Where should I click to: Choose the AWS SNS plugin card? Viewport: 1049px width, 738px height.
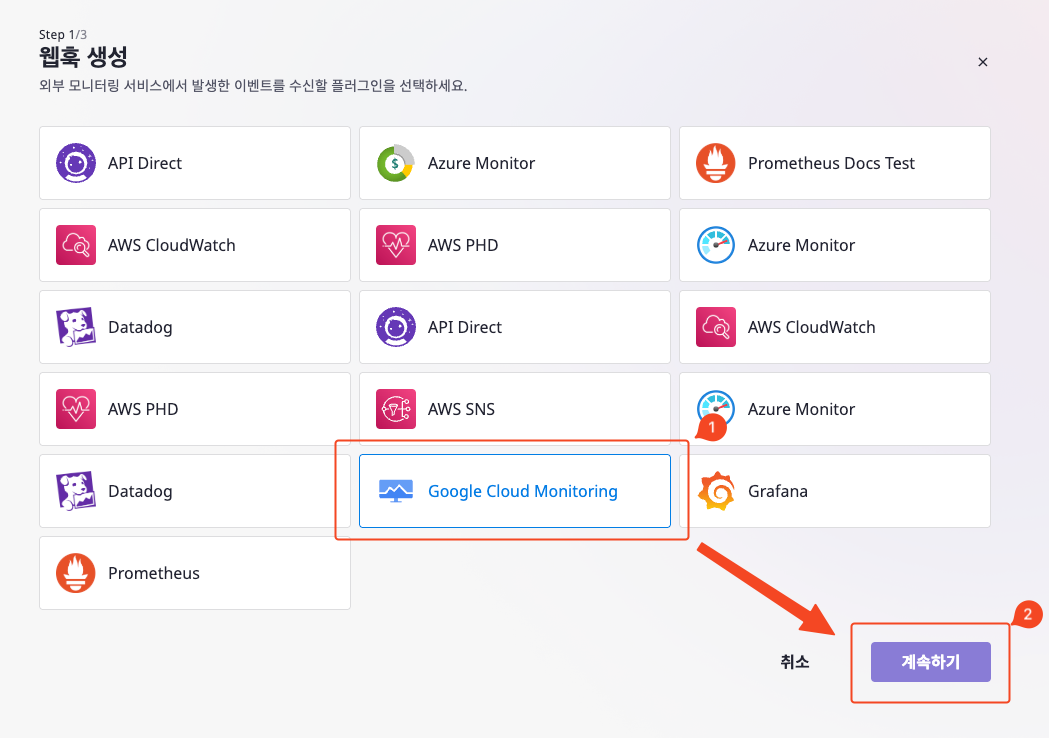tap(514, 409)
